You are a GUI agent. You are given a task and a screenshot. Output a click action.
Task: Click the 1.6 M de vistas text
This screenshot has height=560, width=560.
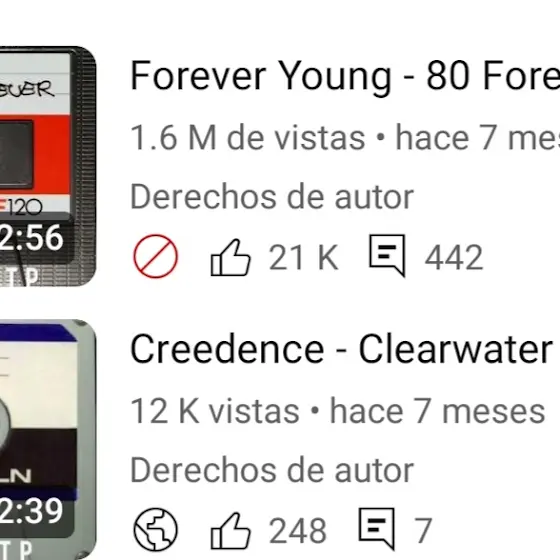click(x=248, y=138)
